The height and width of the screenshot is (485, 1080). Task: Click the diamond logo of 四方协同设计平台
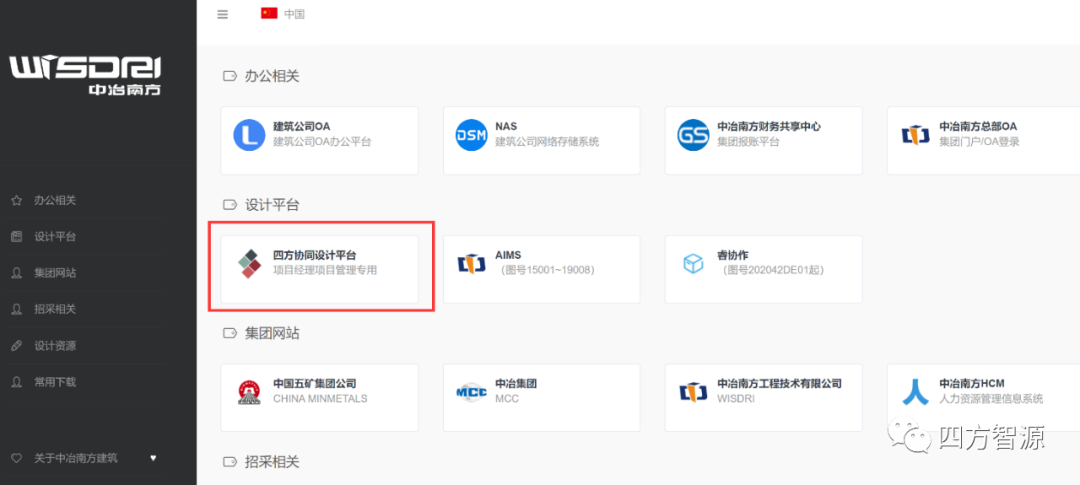coord(249,264)
